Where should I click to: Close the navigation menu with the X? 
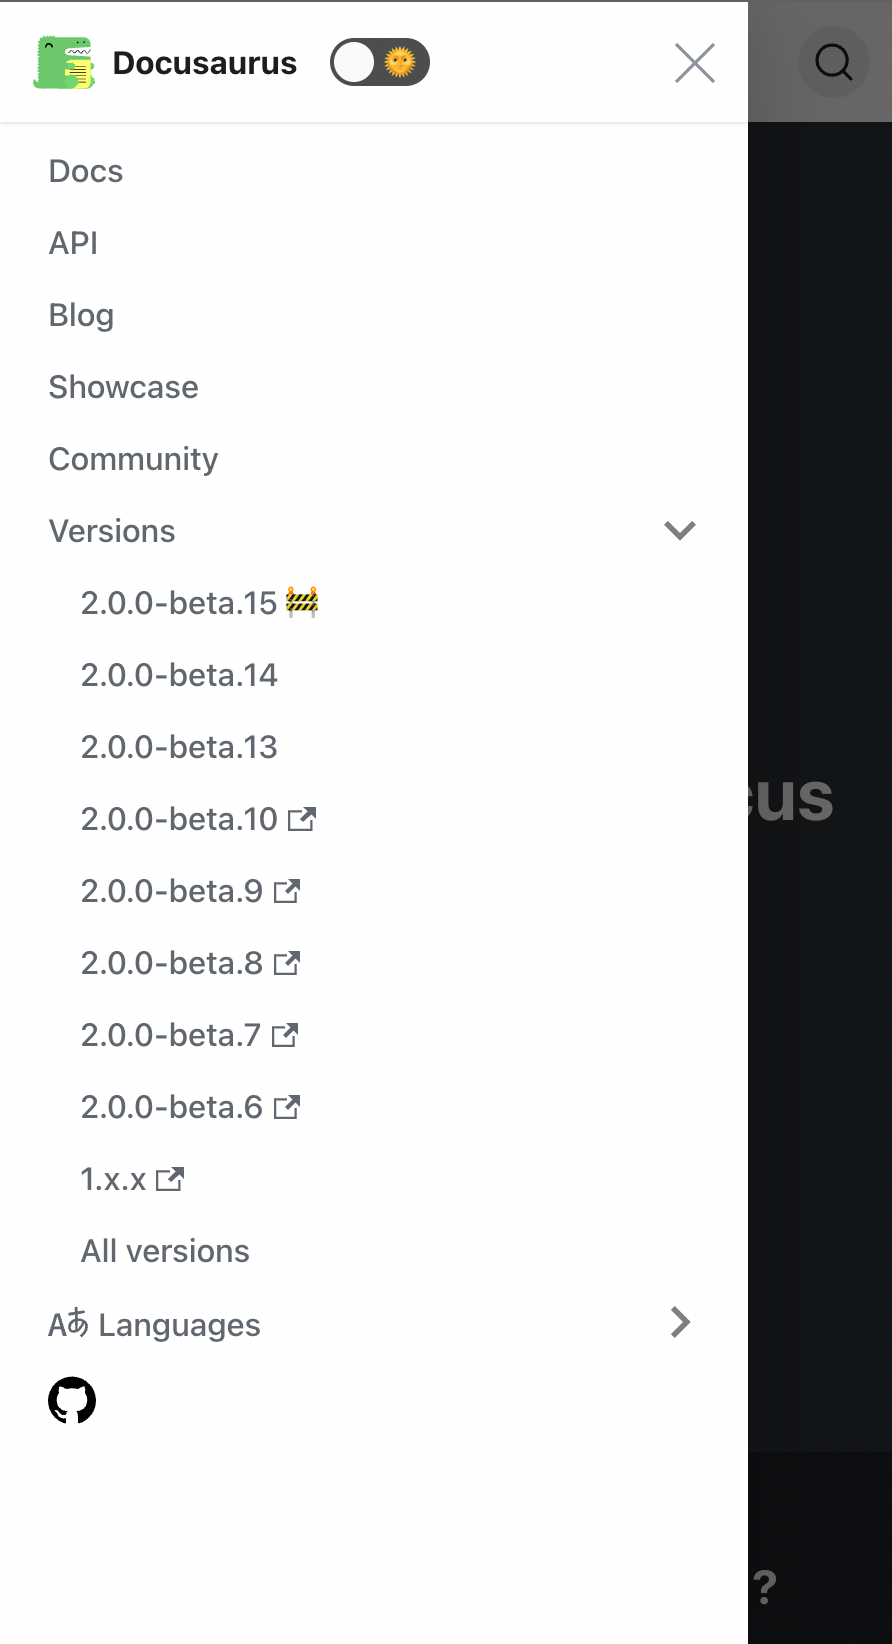pyautogui.click(x=694, y=62)
